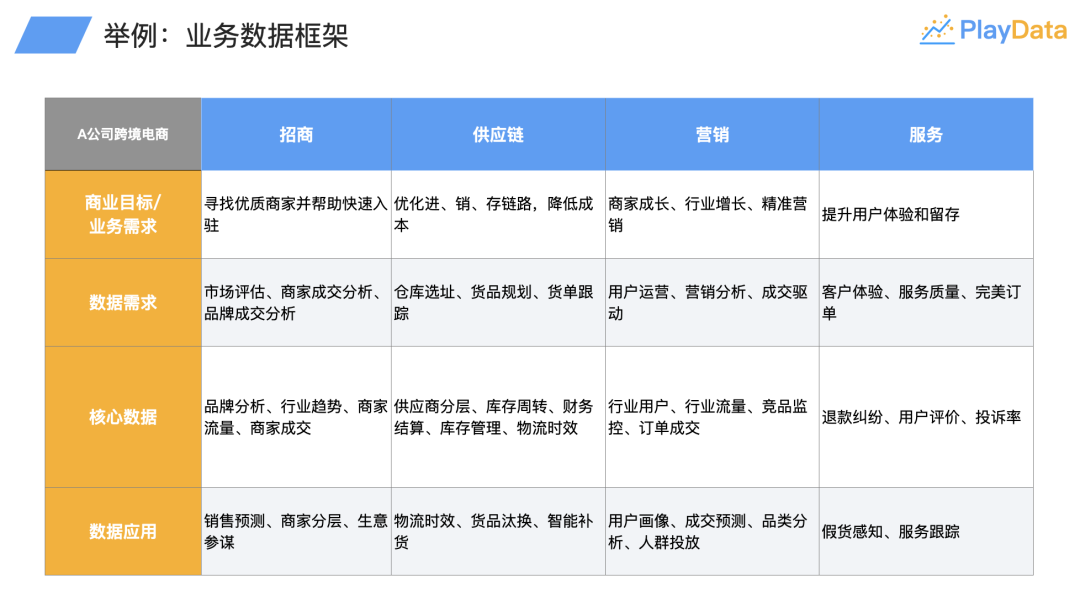Click cell 行业用户、行业流量、竞品监控、订单成交

tap(712, 417)
